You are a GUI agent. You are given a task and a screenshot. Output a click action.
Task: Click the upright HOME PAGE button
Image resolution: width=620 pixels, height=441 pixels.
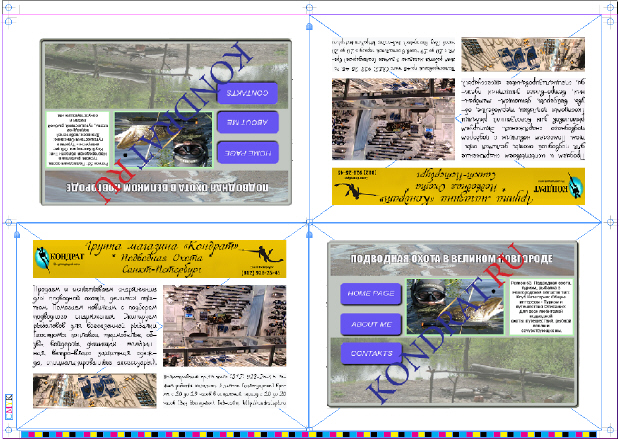(x=372, y=294)
